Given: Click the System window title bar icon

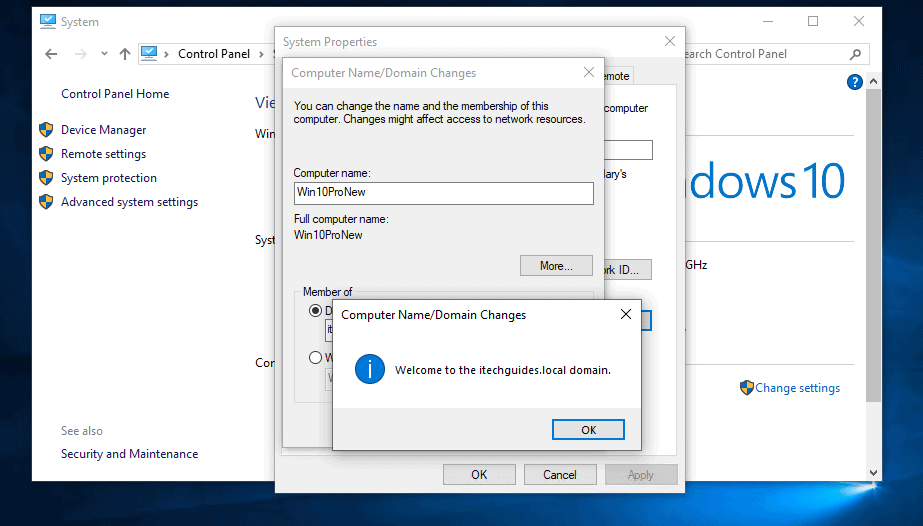Looking at the screenshot, I should tap(48, 22).
